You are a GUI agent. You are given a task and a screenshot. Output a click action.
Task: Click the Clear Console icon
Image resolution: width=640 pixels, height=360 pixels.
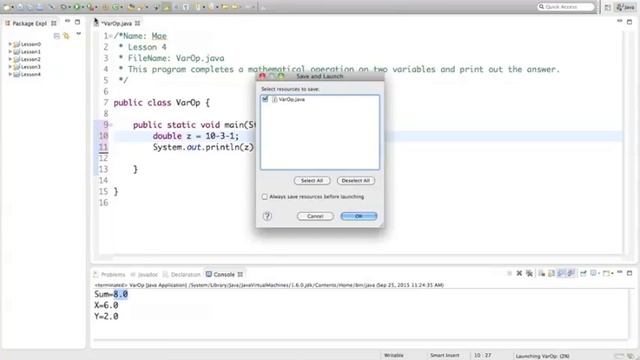click(x=542, y=273)
